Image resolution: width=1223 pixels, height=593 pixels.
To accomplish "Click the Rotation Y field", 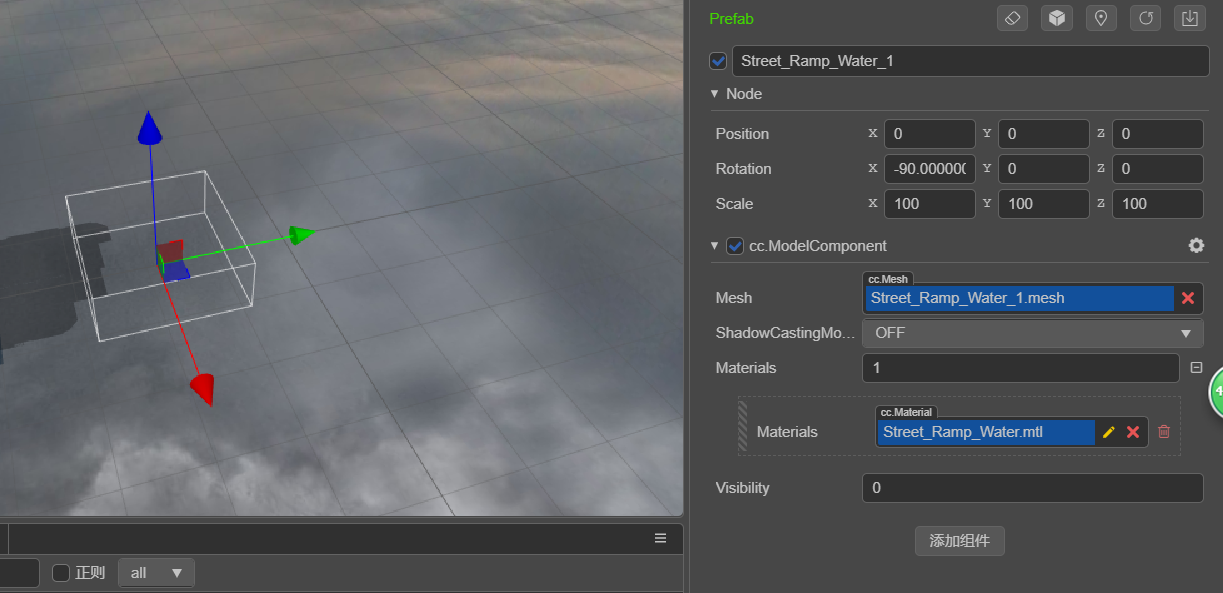I will pyautogui.click(x=1043, y=169).
